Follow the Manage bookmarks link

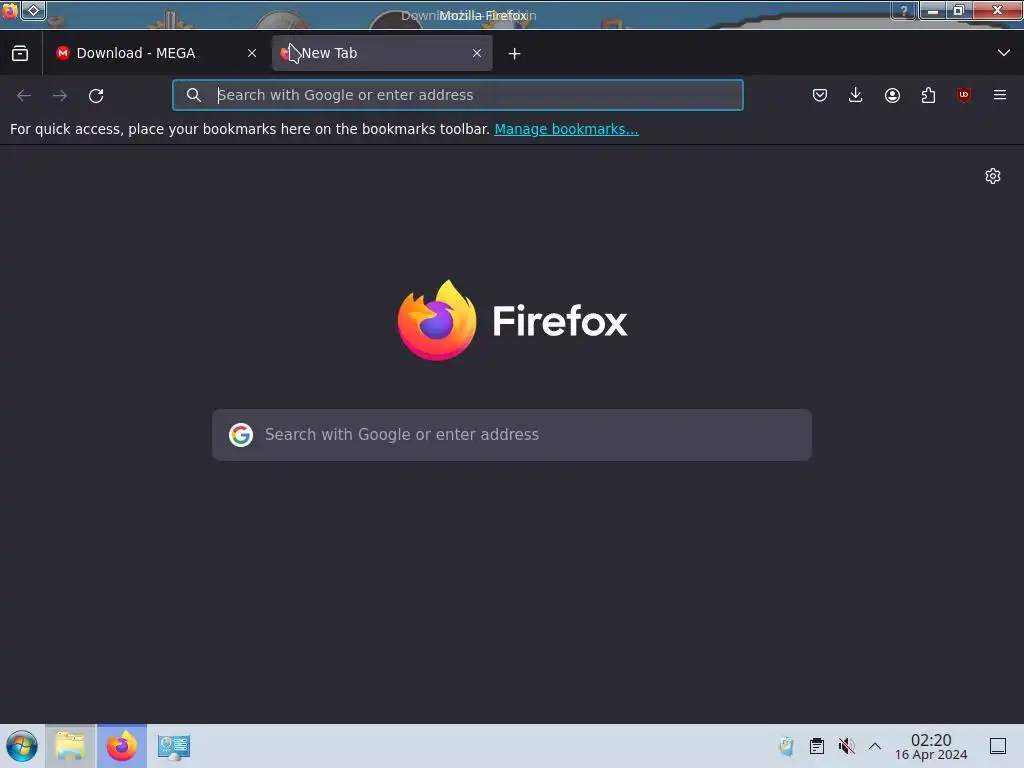(x=566, y=129)
